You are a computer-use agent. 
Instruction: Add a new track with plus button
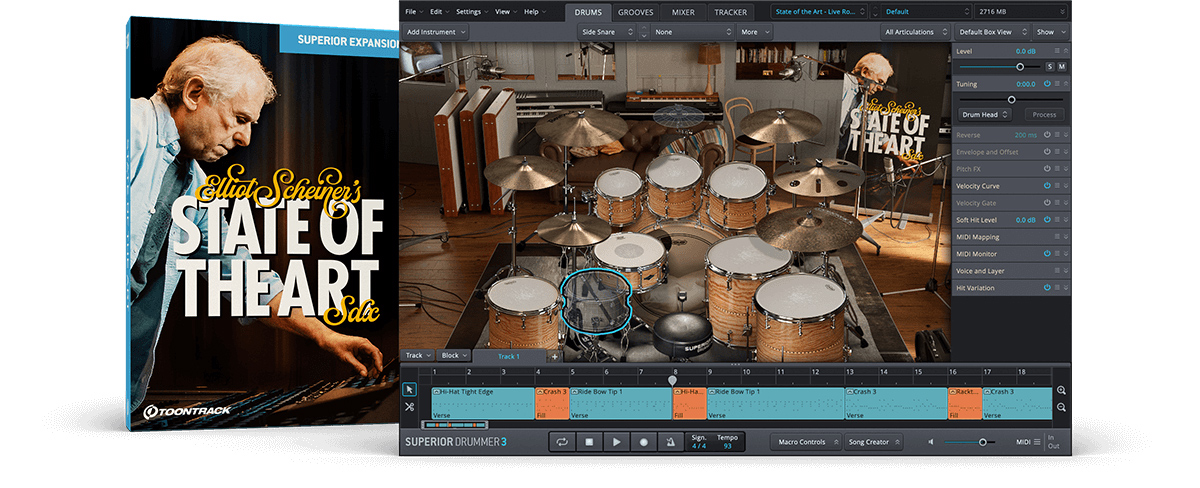click(x=555, y=356)
